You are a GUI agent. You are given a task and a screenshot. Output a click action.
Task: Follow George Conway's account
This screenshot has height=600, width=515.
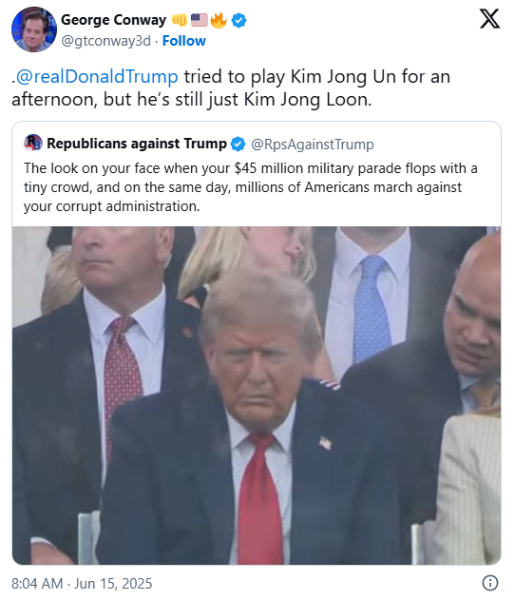tap(184, 41)
